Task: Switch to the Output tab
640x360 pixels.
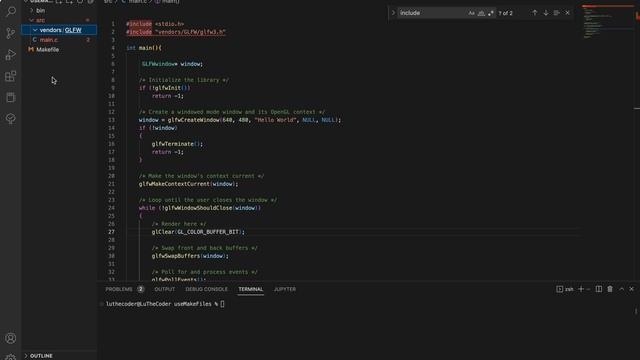Action: (x=164, y=289)
